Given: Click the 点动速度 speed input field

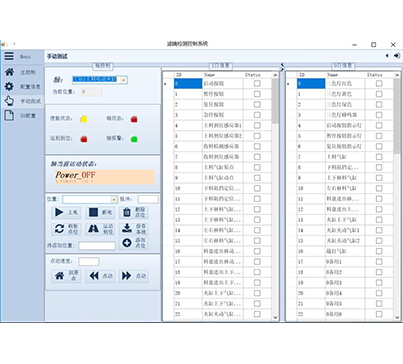Looking at the screenshot, I should [89, 261].
